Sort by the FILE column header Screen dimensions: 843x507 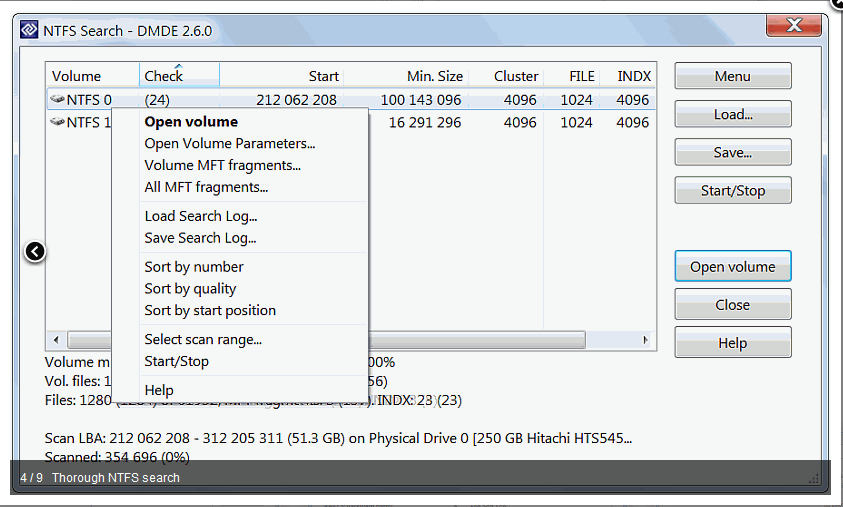(571, 76)
